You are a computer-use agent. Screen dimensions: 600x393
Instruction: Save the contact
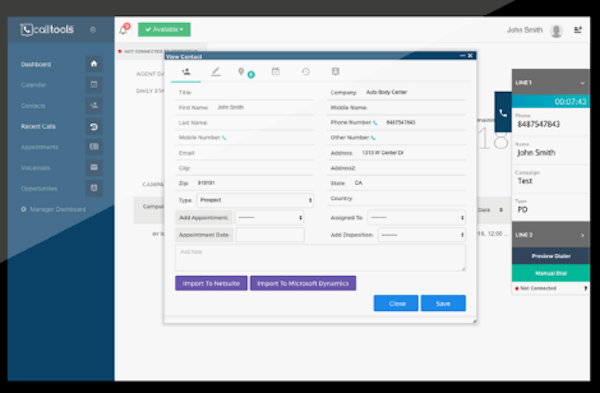click(443, 303)
